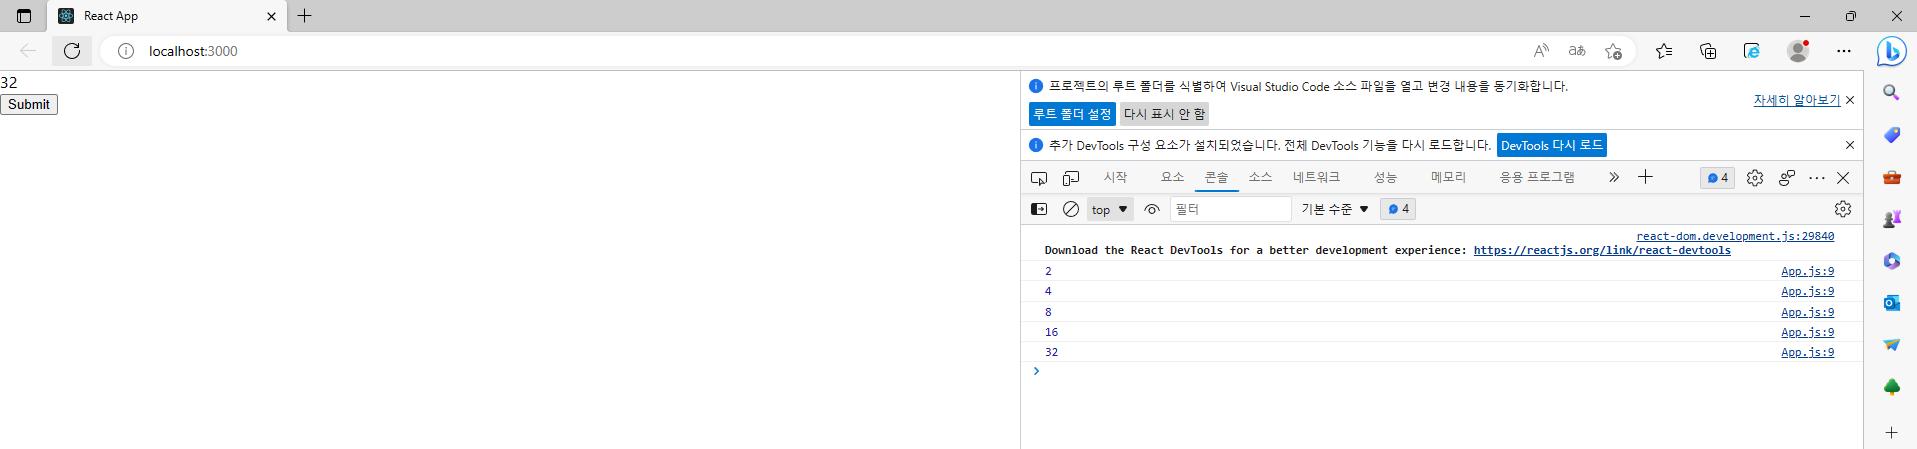Open DevTools customize and control menu
Image resolution: width=1917 pixels, height=449 pixels.
click(1817, 178)
